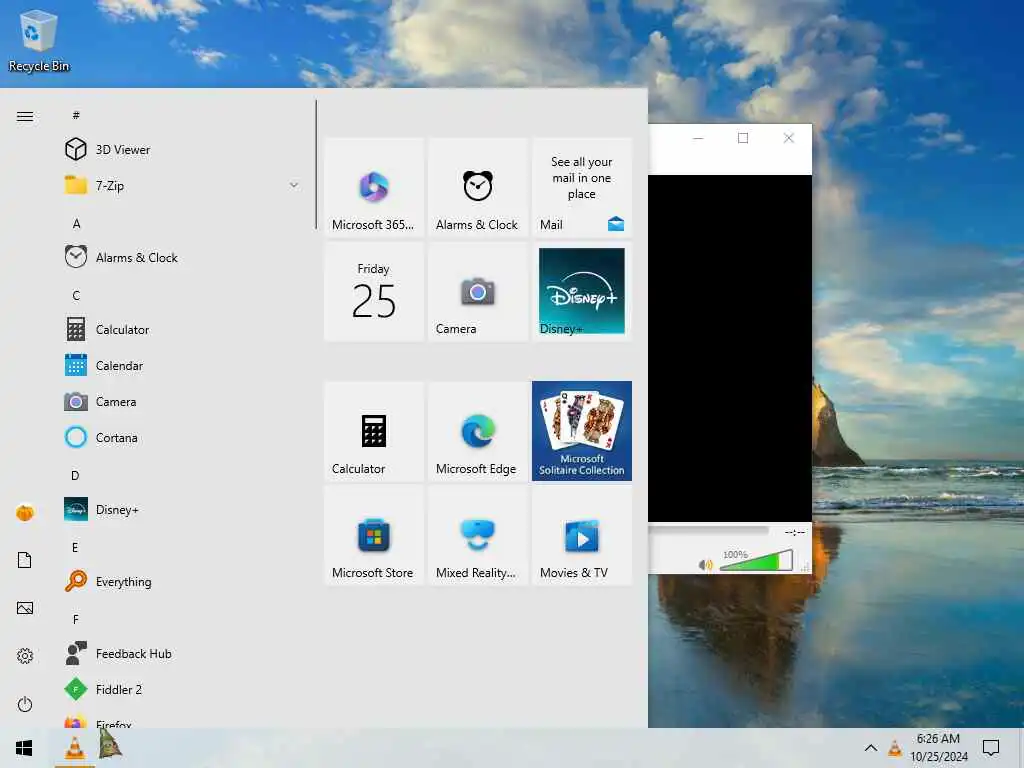Launch Camera from the app list
The width and height of the screenshot is (1024, 768).
[180, 402]
